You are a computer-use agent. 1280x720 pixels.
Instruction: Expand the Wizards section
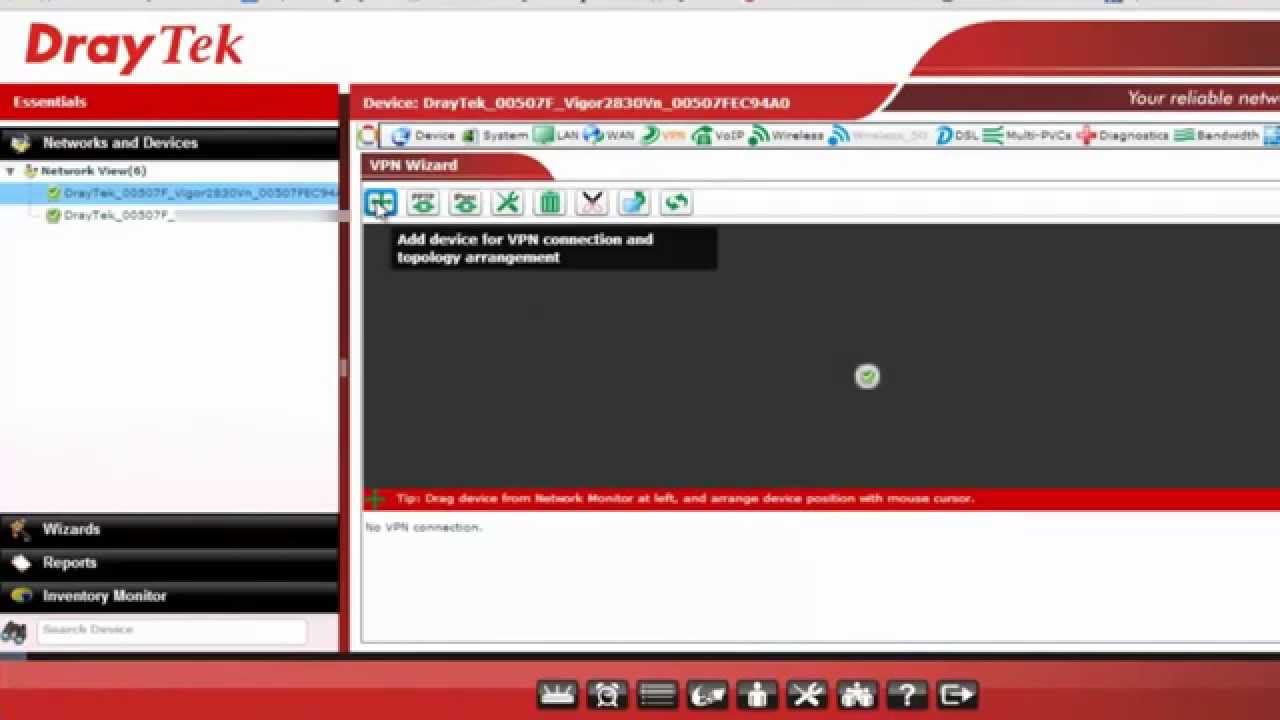click(x=170, y=529)
